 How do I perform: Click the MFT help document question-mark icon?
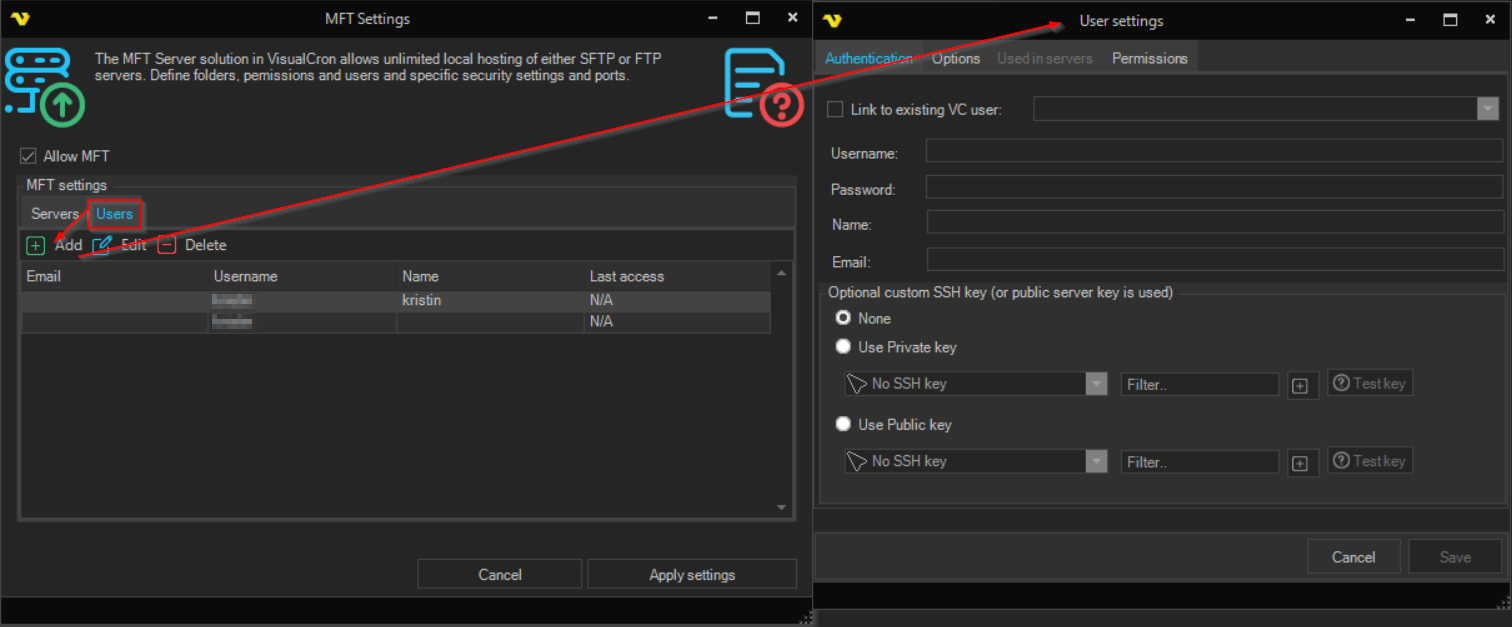click(763, 87)
